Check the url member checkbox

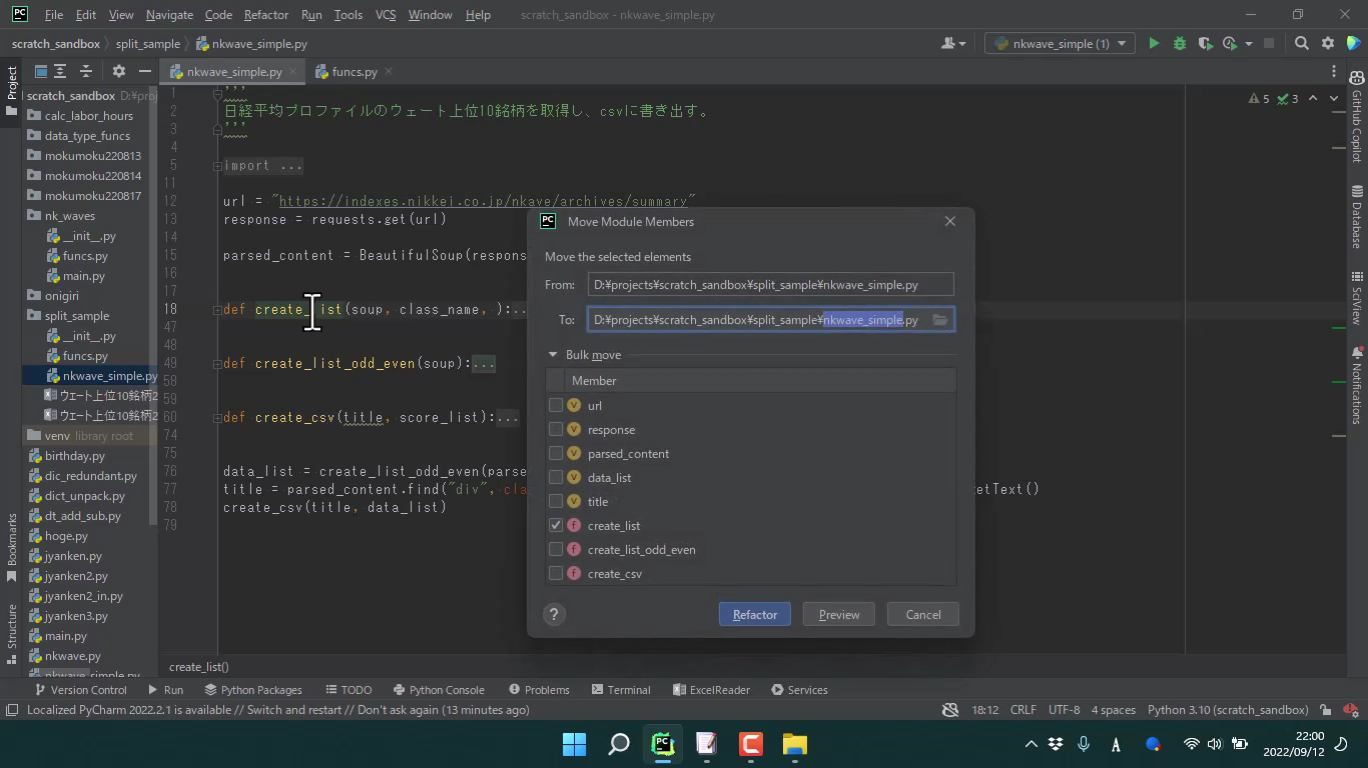click(556, 406)
